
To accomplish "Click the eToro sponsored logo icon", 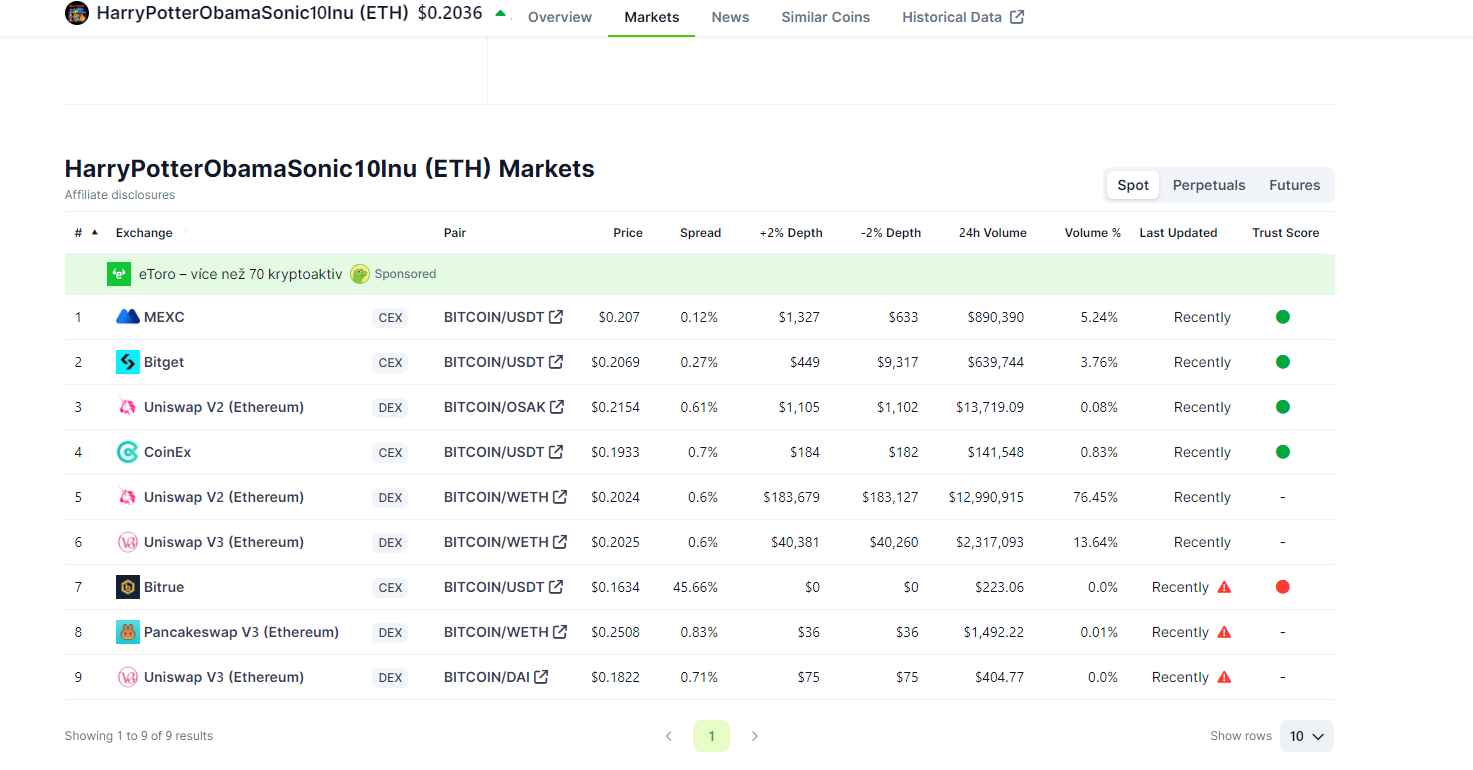I will coord(119,274).
